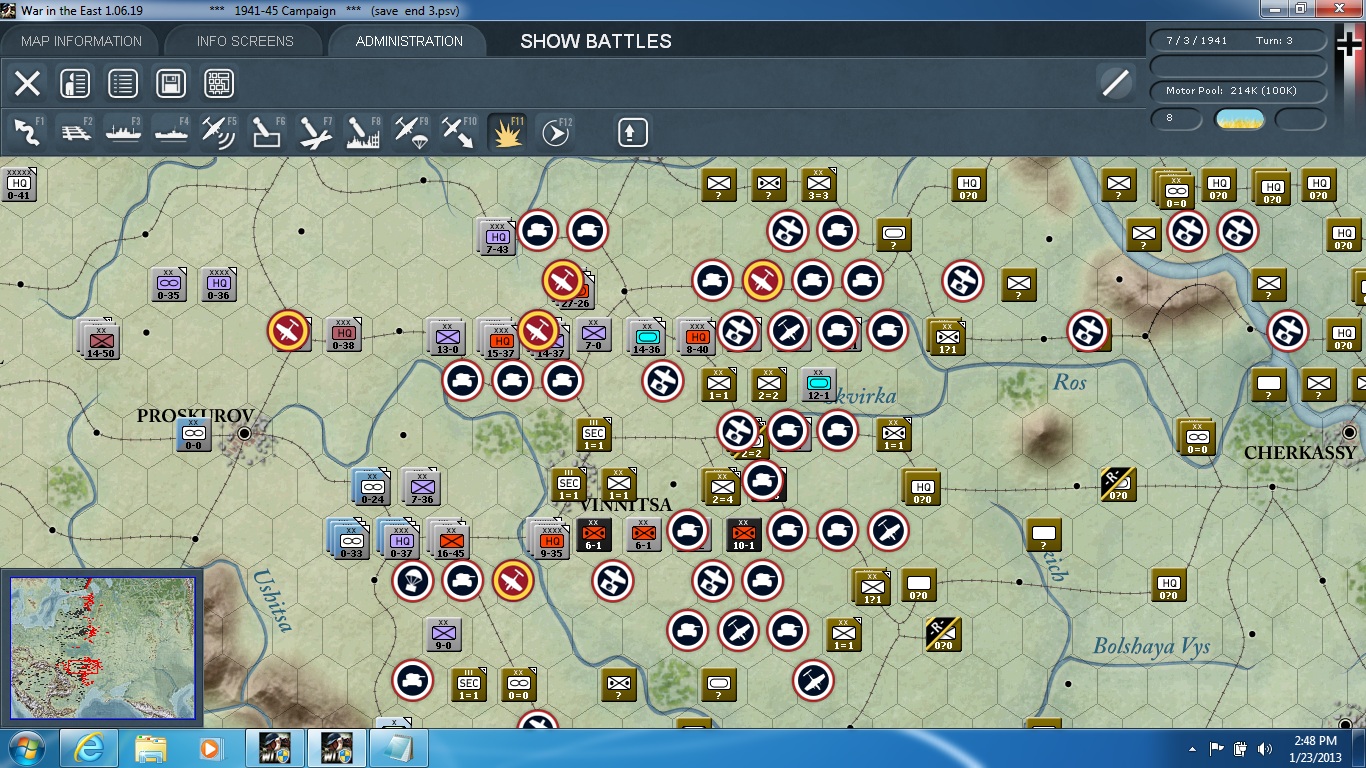This screenshot has height=768, width=1366.
Task: Toggle the diagonal slash round button
Action: (x=1115, y=83)
